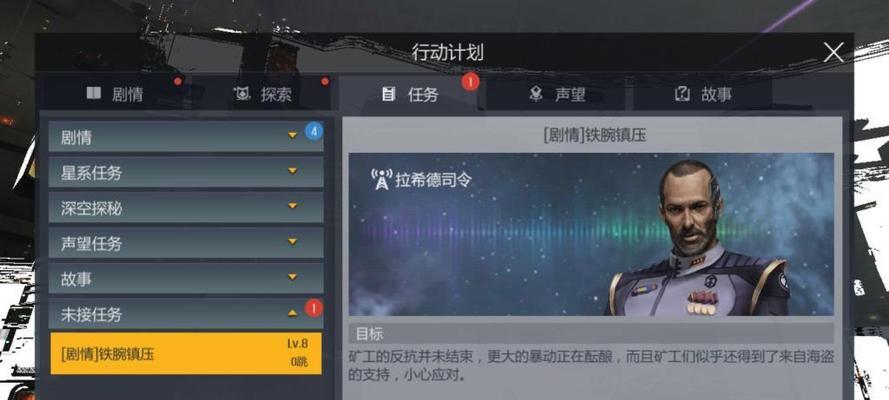The height and width of the screenshot is (400, 889).
Task: Click the book icon on 剧情 tab
Action: click(x=94, y=93)
